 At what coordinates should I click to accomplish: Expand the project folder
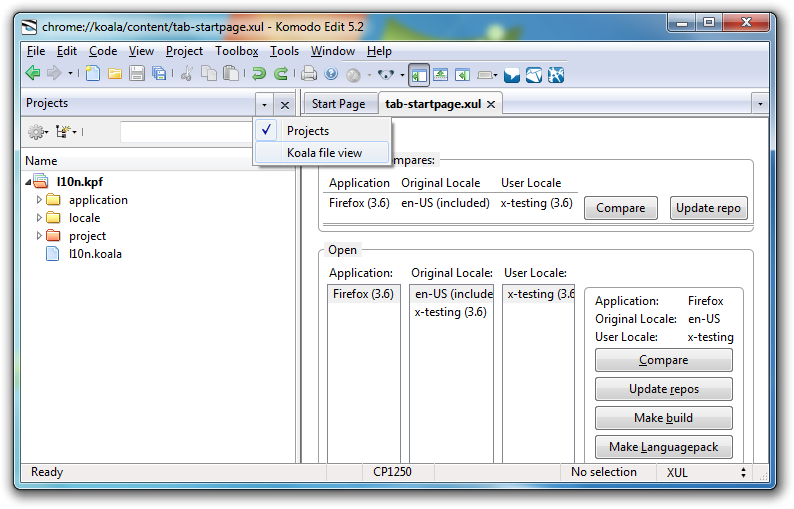[39, 236]
